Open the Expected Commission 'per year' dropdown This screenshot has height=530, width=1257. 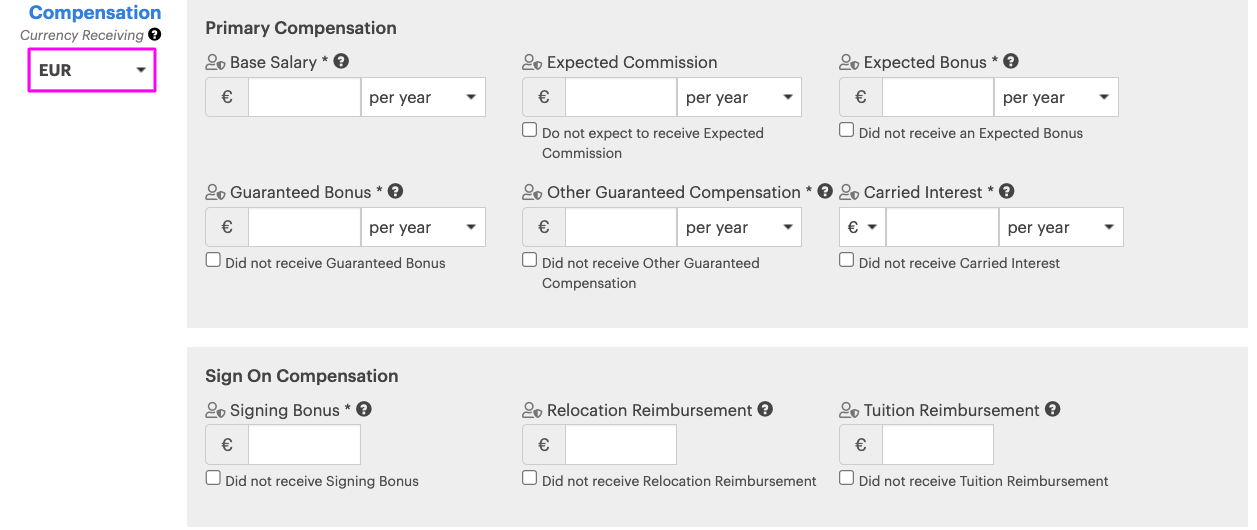click(x=740, y=98)
